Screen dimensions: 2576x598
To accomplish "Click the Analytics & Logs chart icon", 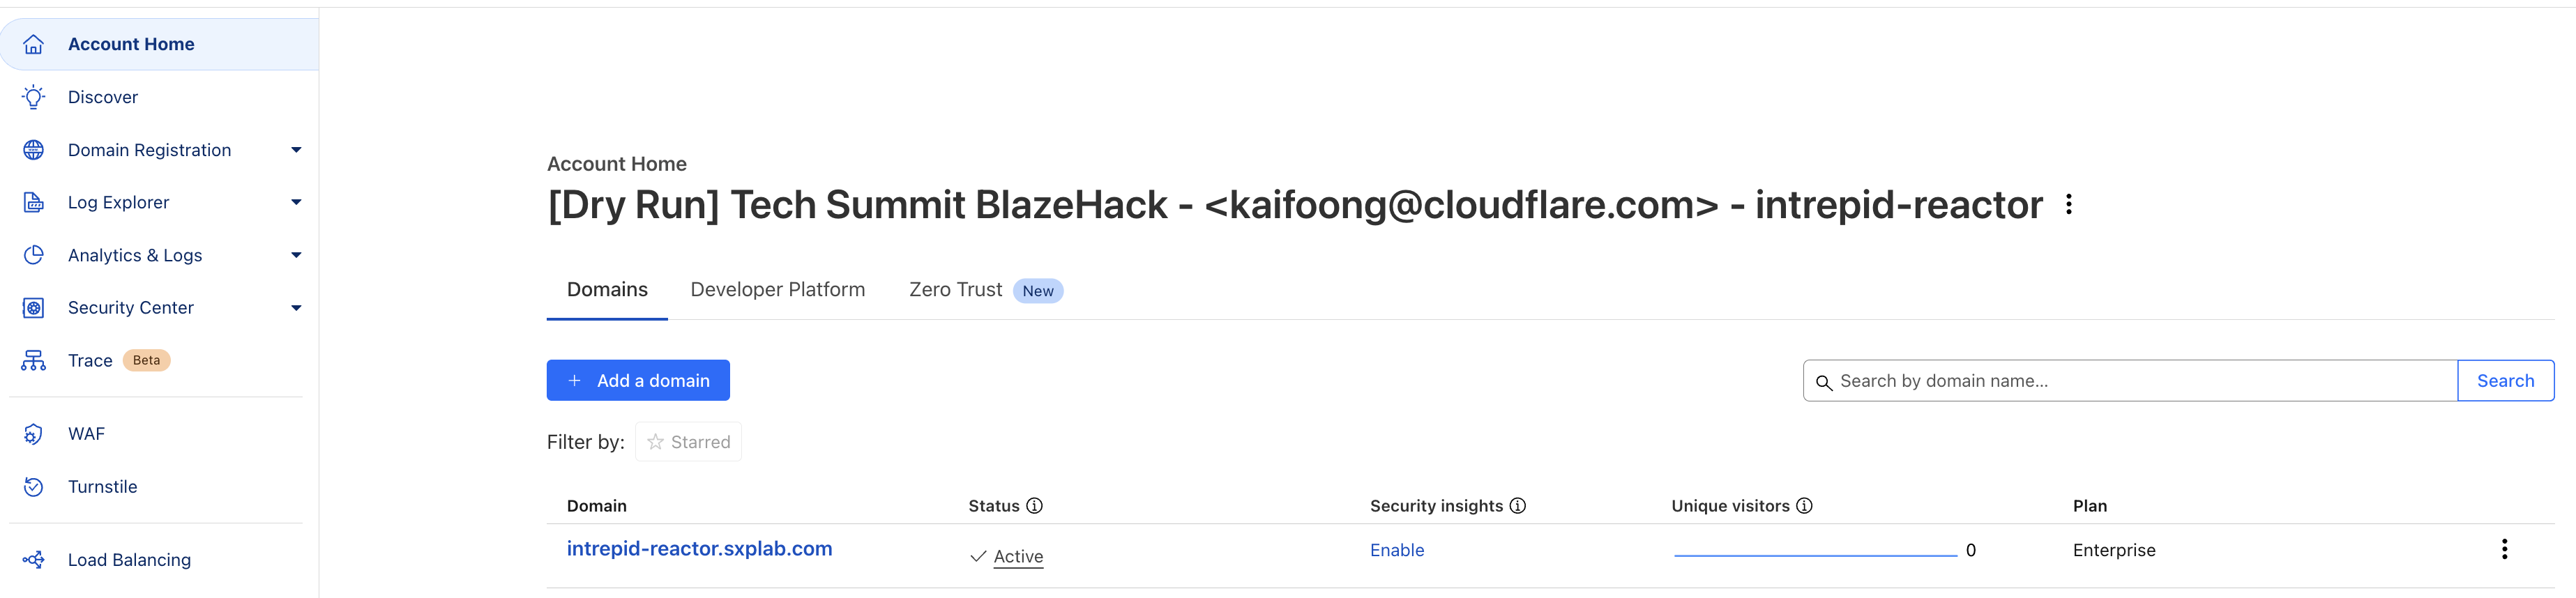I will (33, 255).
